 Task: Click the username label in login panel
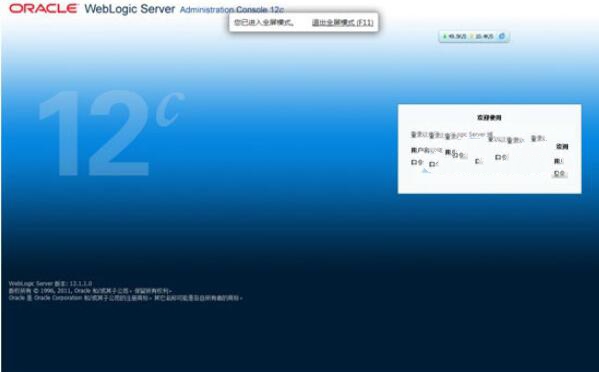[x=419, y=150]
